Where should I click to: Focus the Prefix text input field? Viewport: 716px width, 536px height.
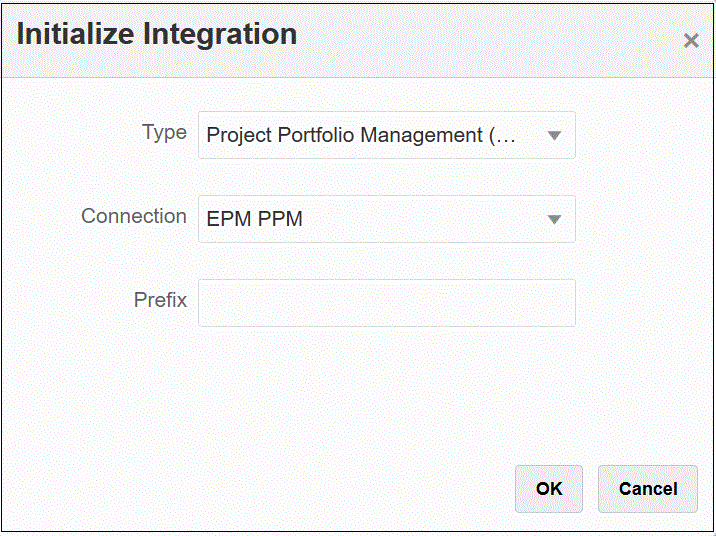pos(387,303)
